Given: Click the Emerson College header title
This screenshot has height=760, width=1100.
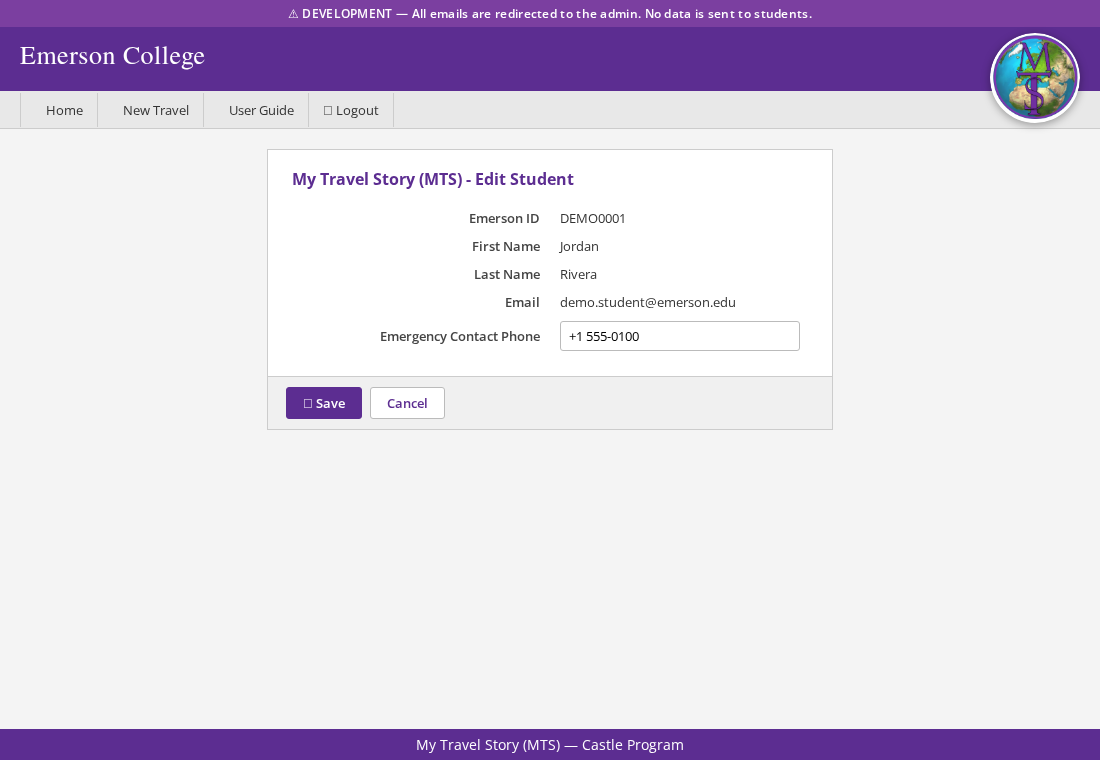Looking at the screenshot, I should 112,56.
